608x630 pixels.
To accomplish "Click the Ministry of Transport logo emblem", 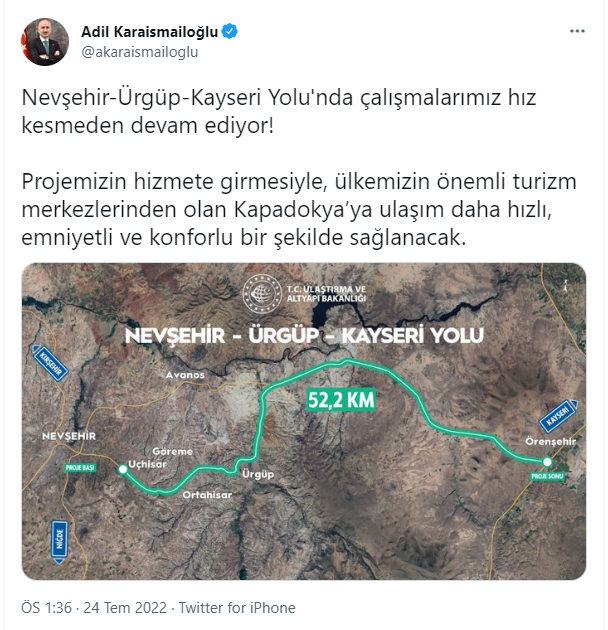I will click(x=262, y=294).
